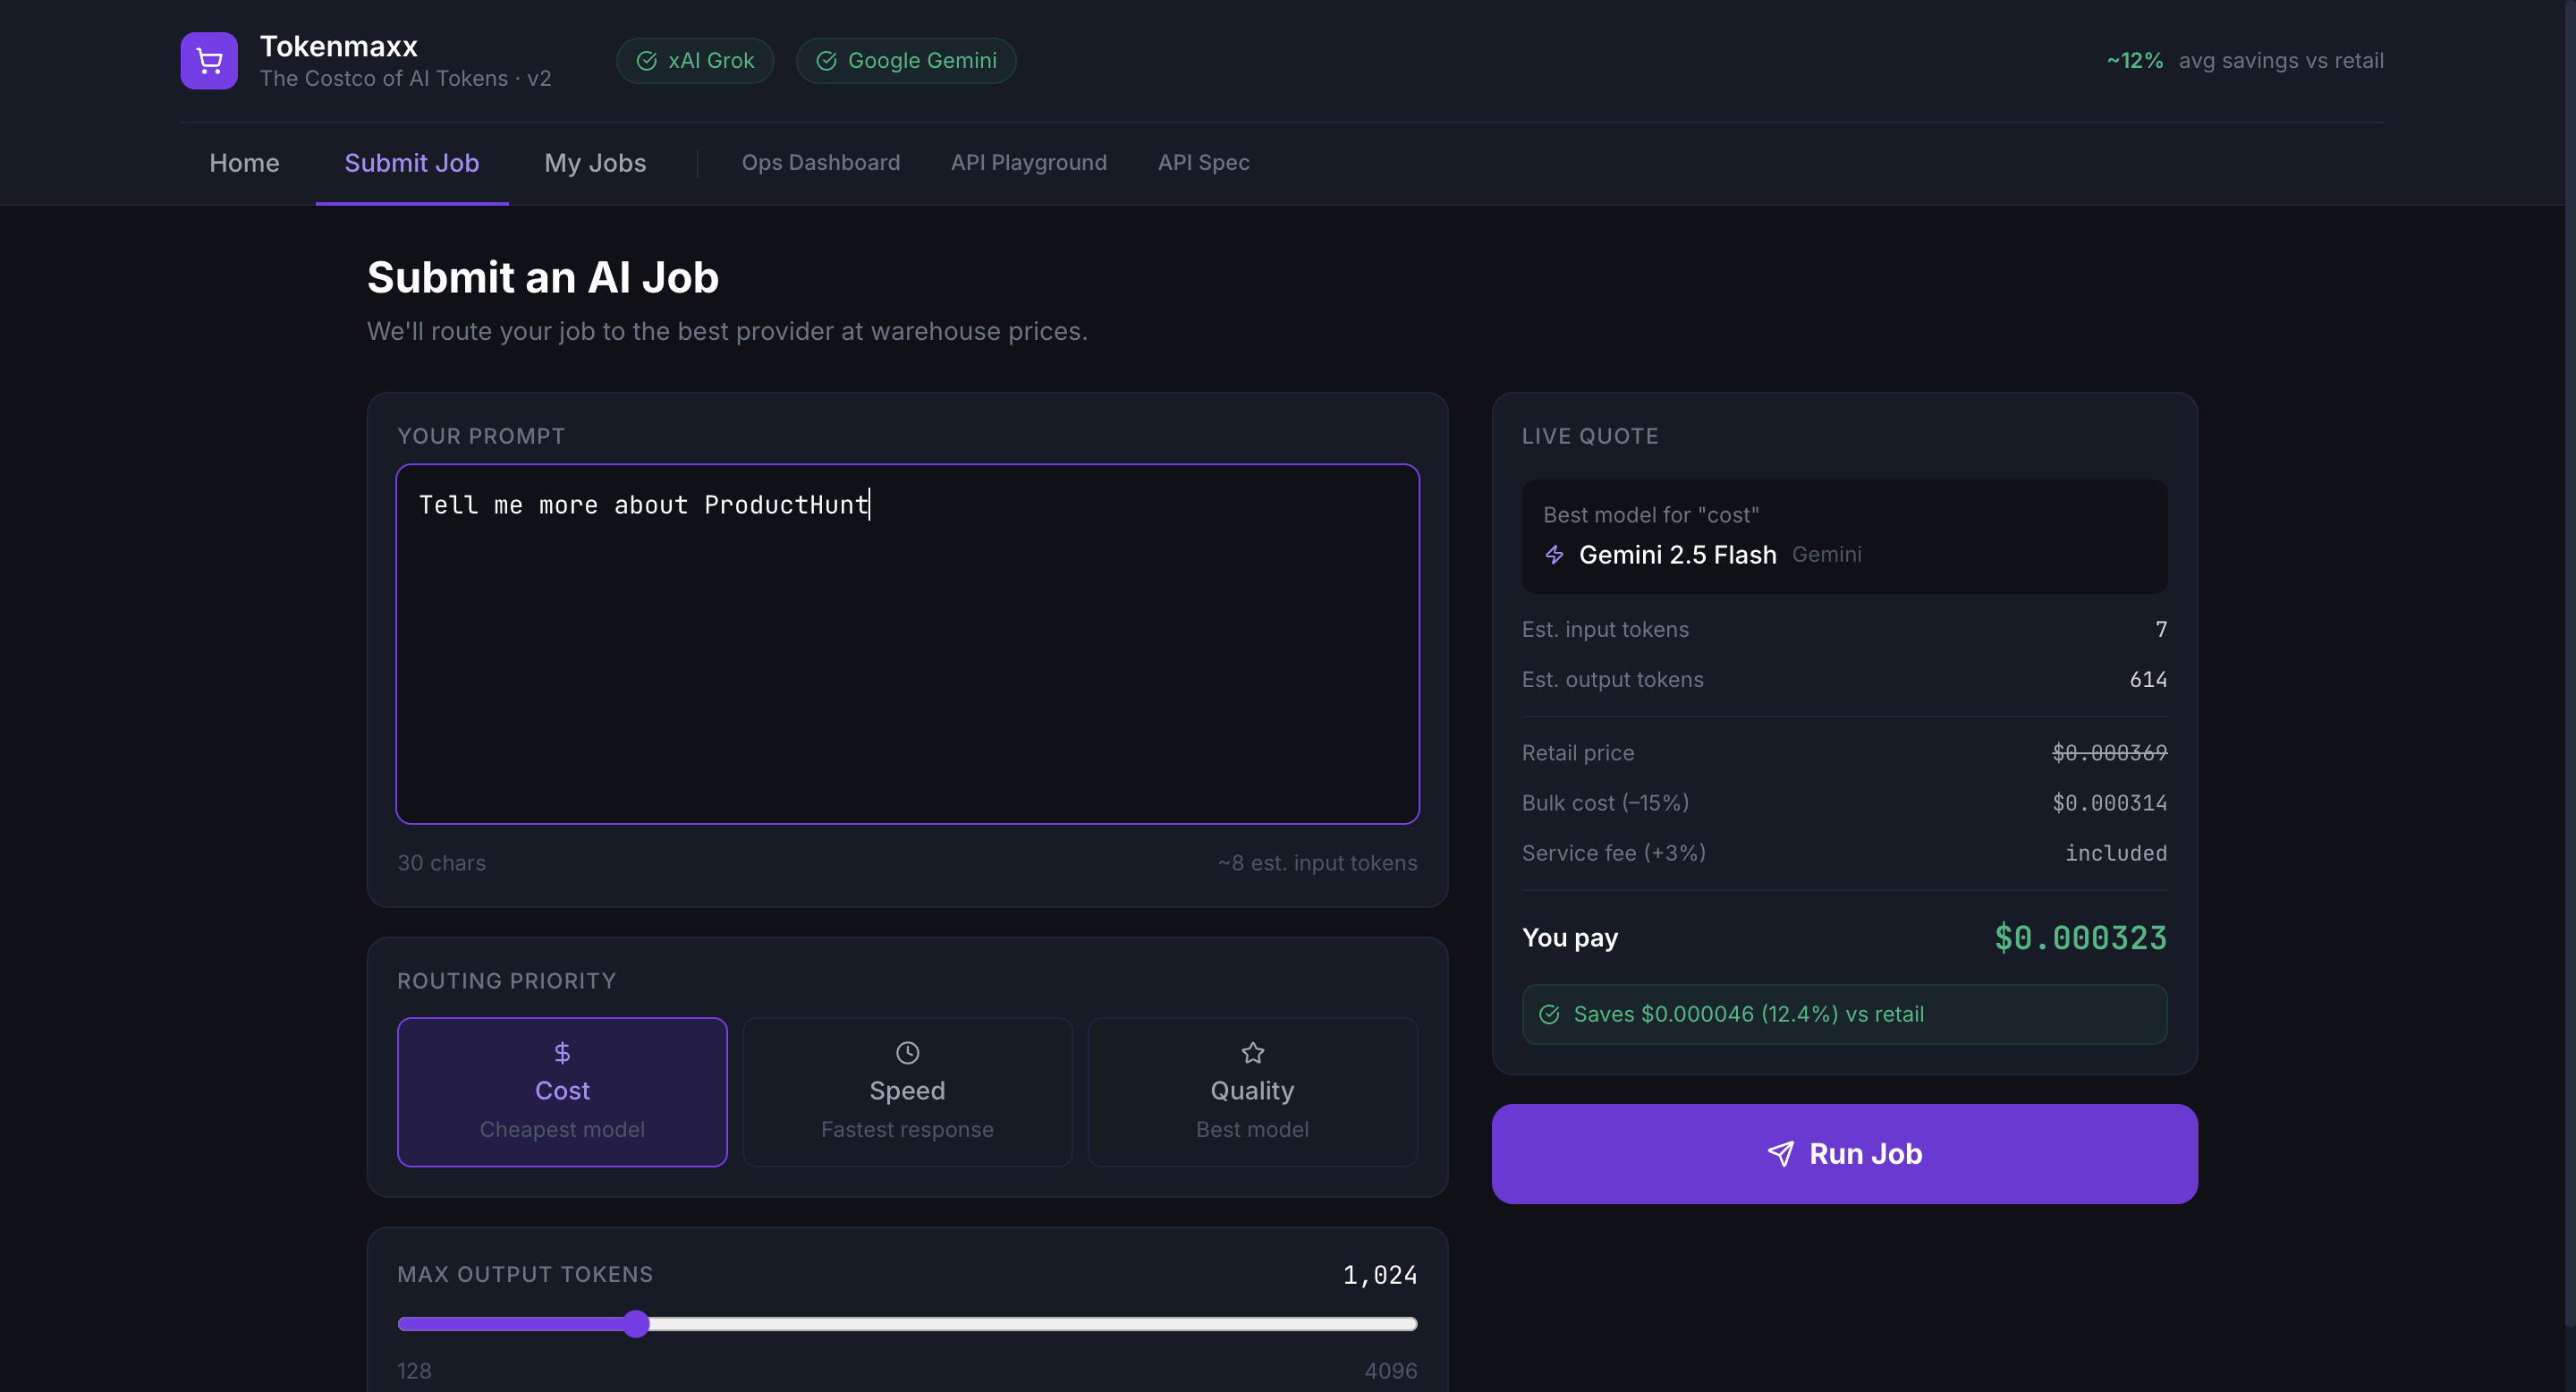Screen dimensions: 2576x1392
Task: Click the Google Gemini provider badge
Action: (906, 61)
